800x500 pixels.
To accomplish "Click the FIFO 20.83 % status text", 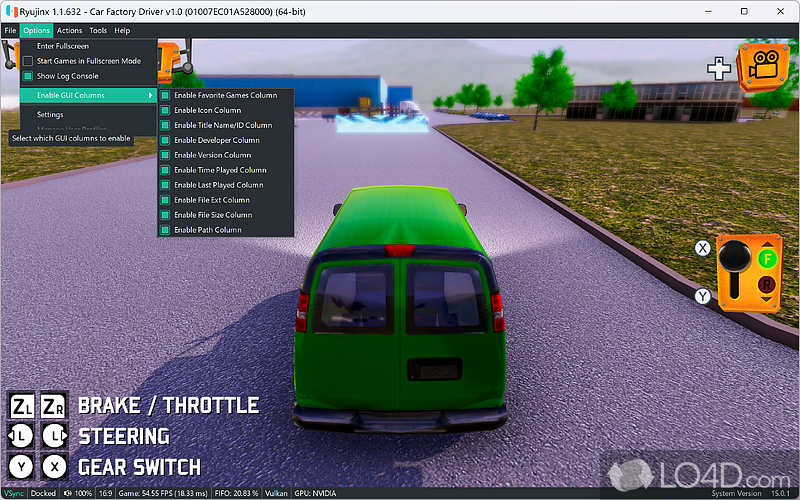I will [x=237, y=493].
